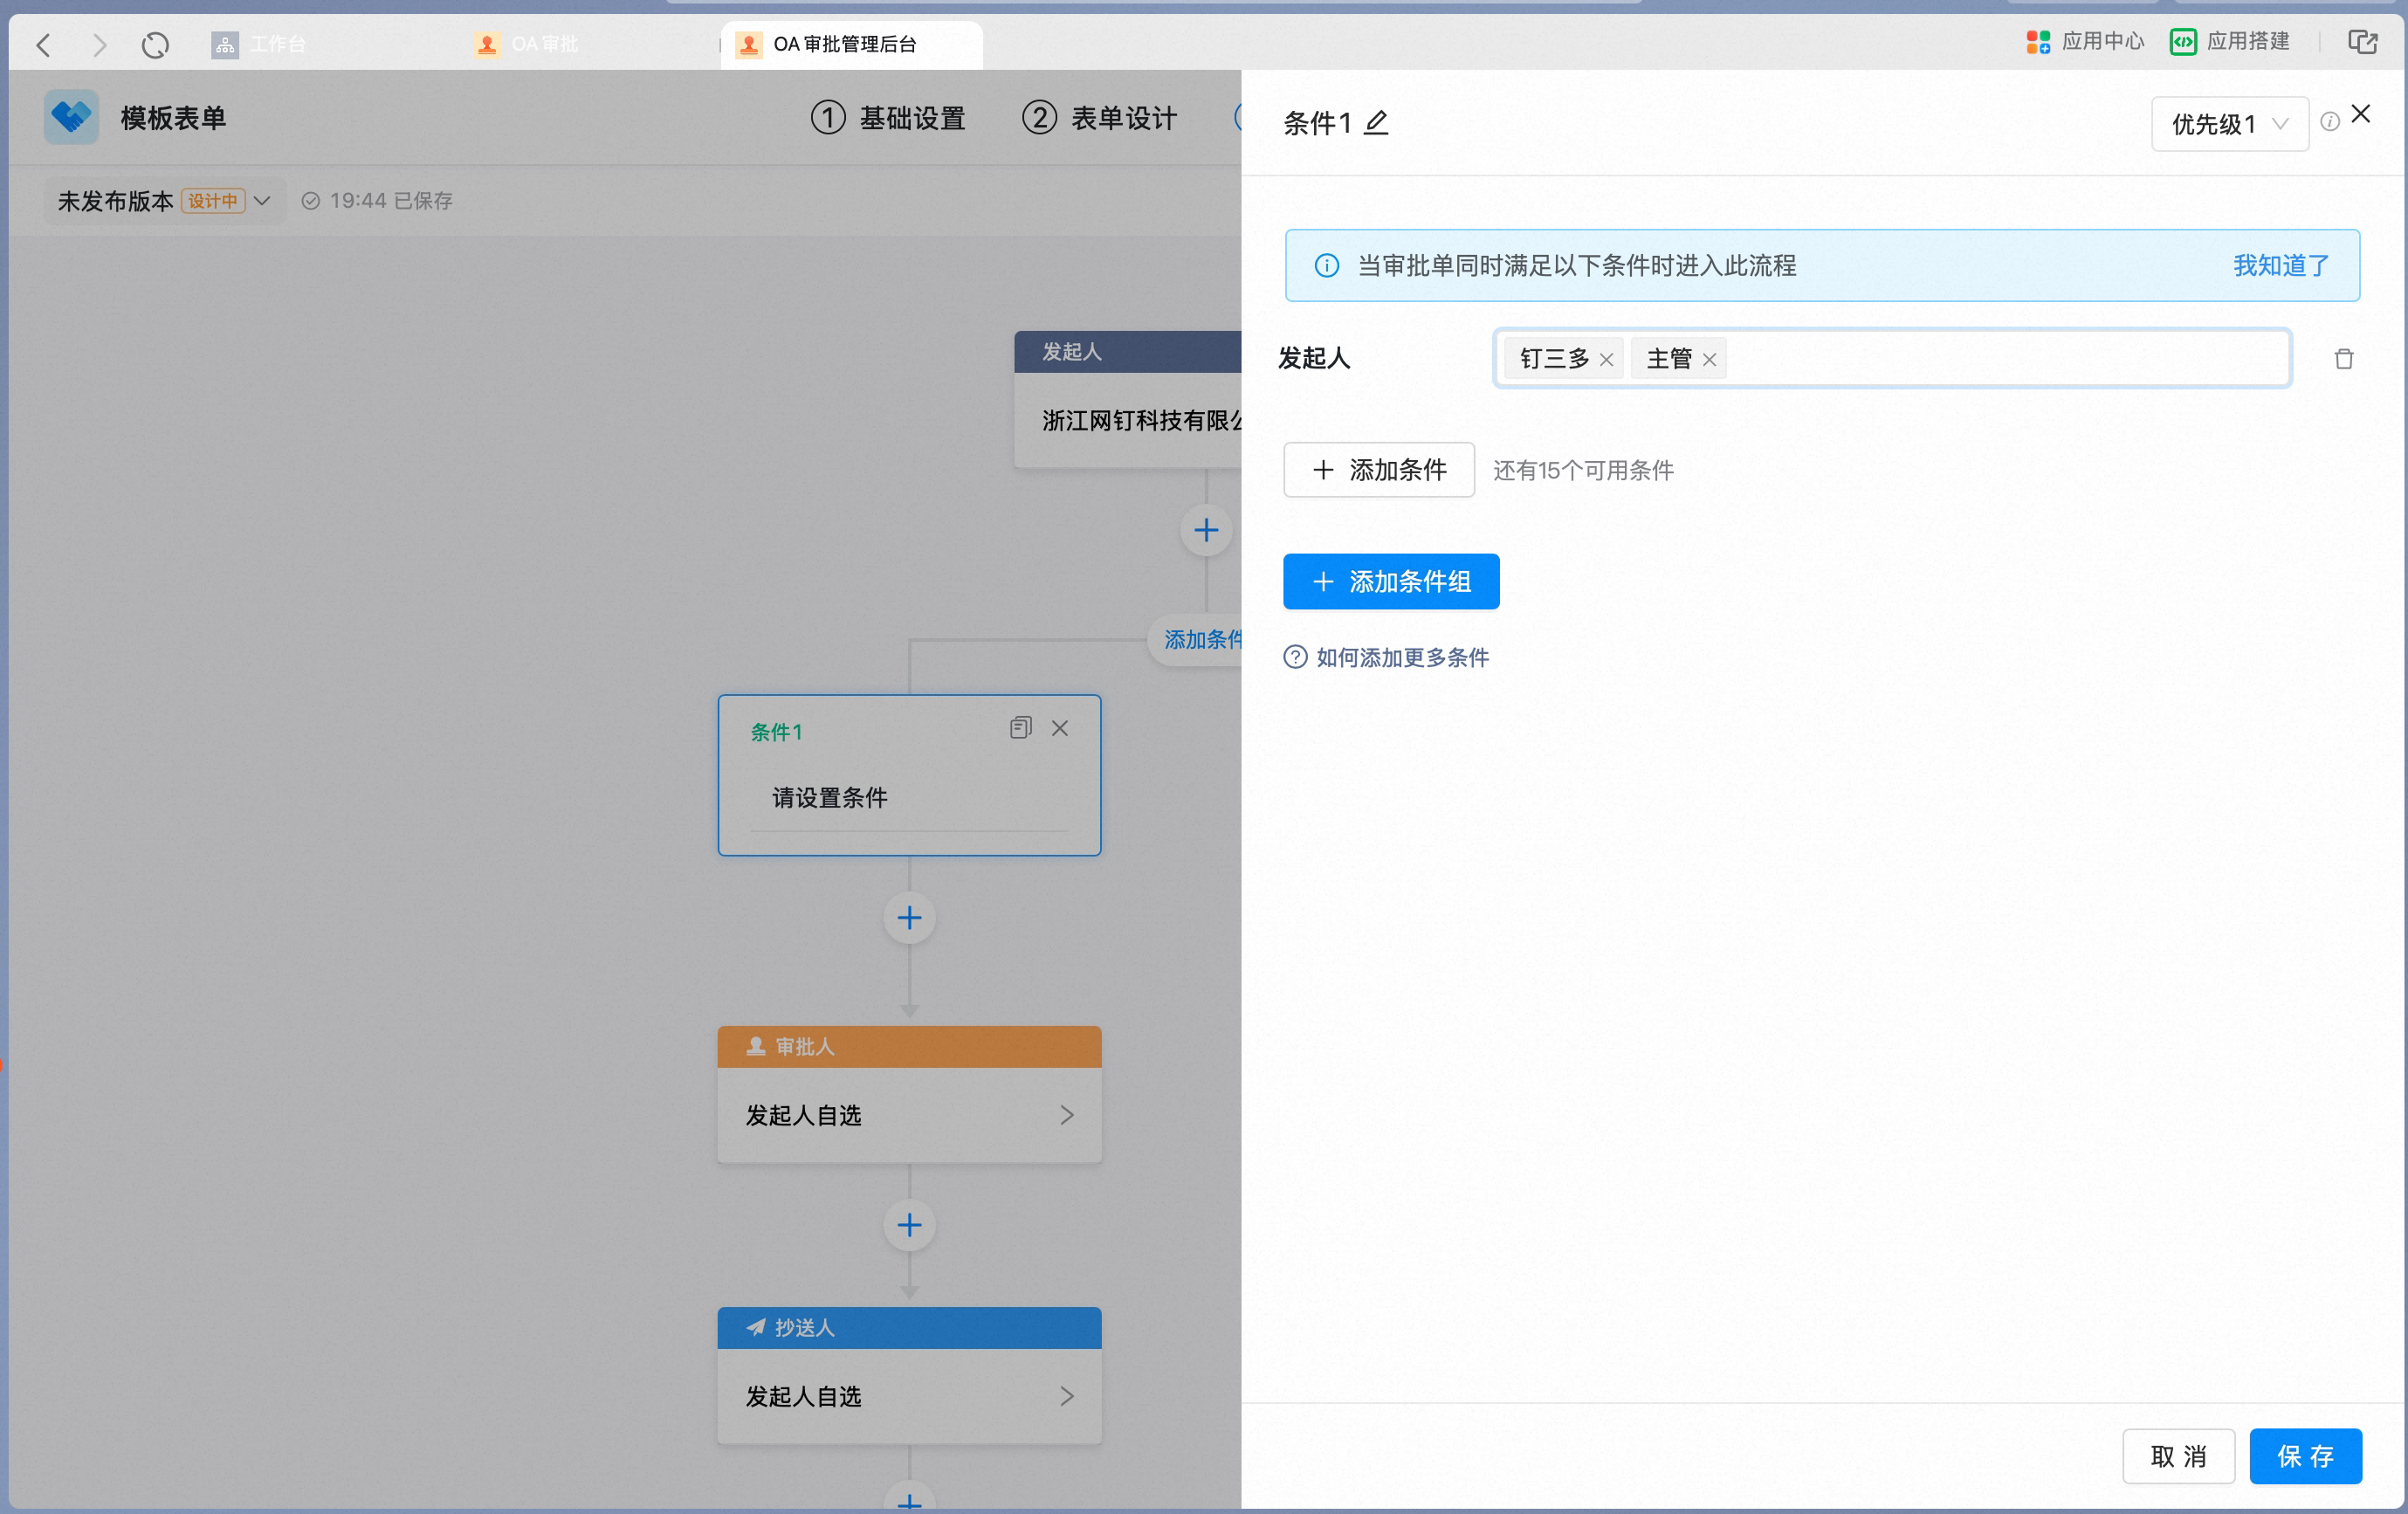Remove the 主管 tag
This screenshot has width=2408, height=1514.
click(1709, 359)
